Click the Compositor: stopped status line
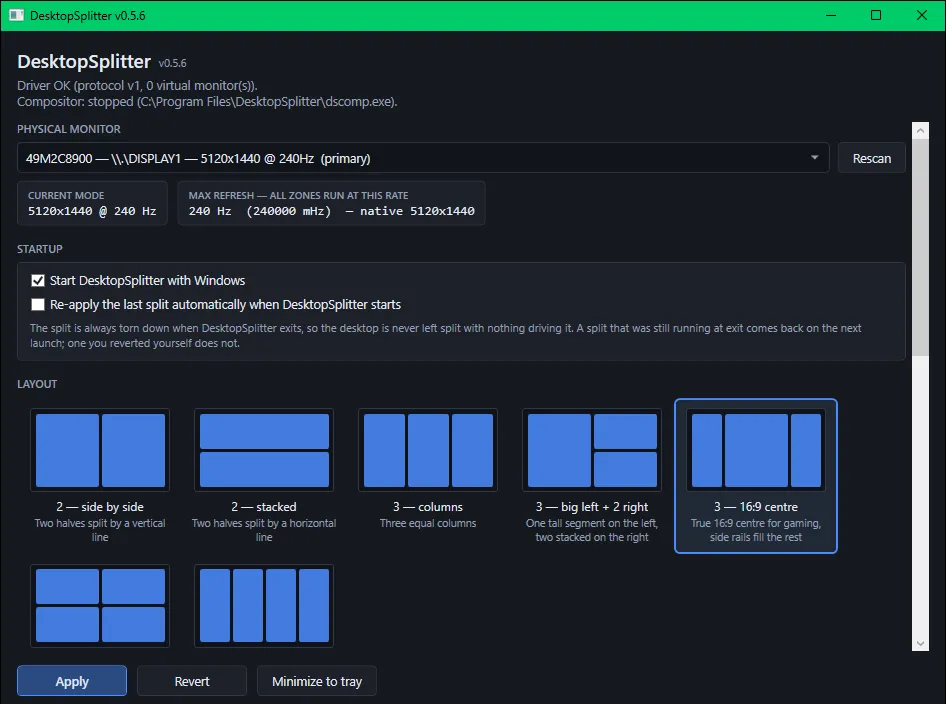 click(207, 101)
